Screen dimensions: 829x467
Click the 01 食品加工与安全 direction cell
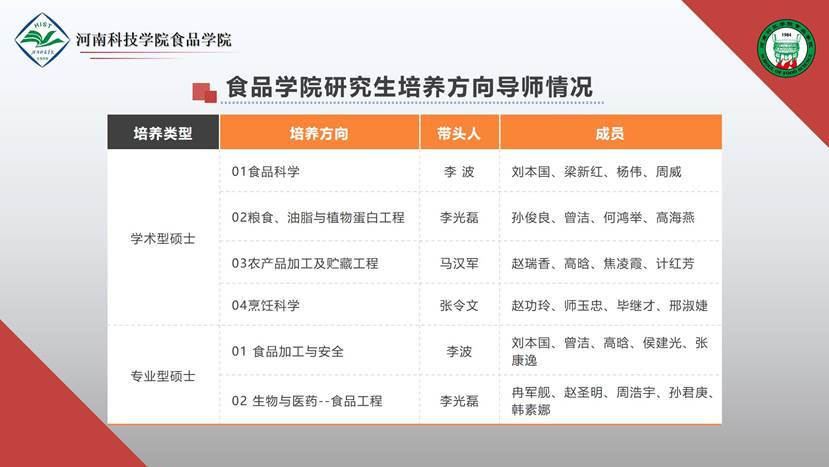[287, 351]
